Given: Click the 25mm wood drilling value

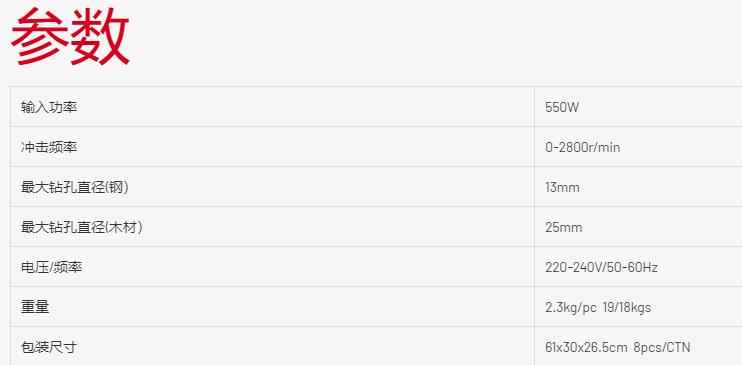Looking at the screenshot, I should (564, 228).
